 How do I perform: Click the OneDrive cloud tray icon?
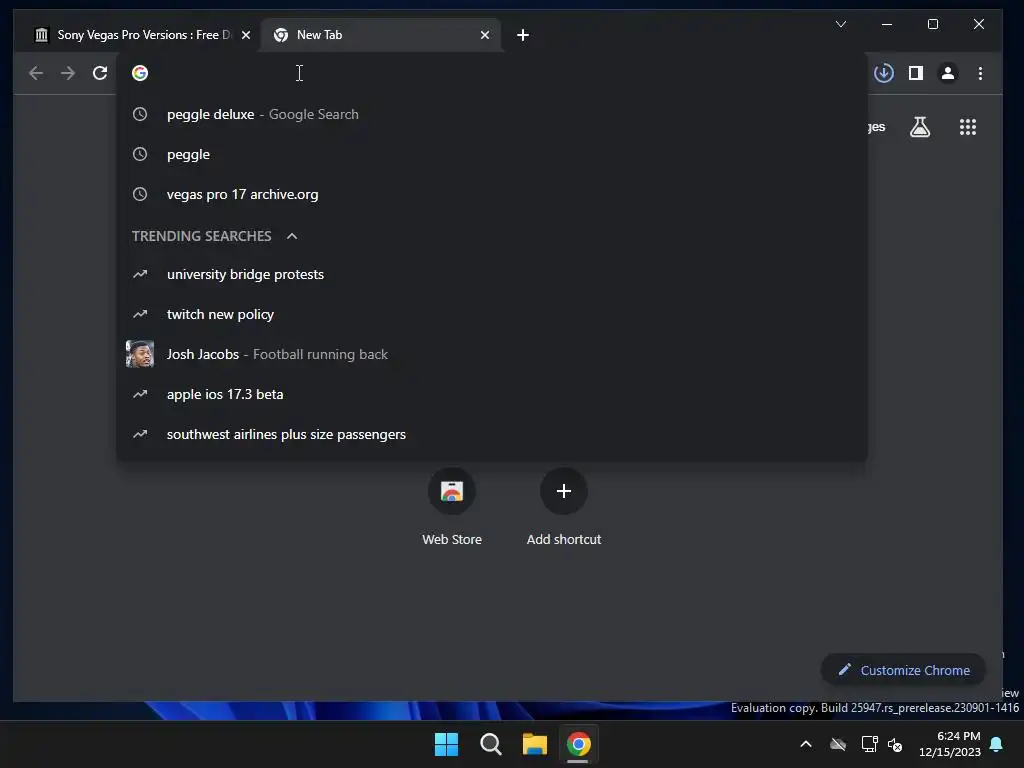pyautogui.click(x=838, y=744)
